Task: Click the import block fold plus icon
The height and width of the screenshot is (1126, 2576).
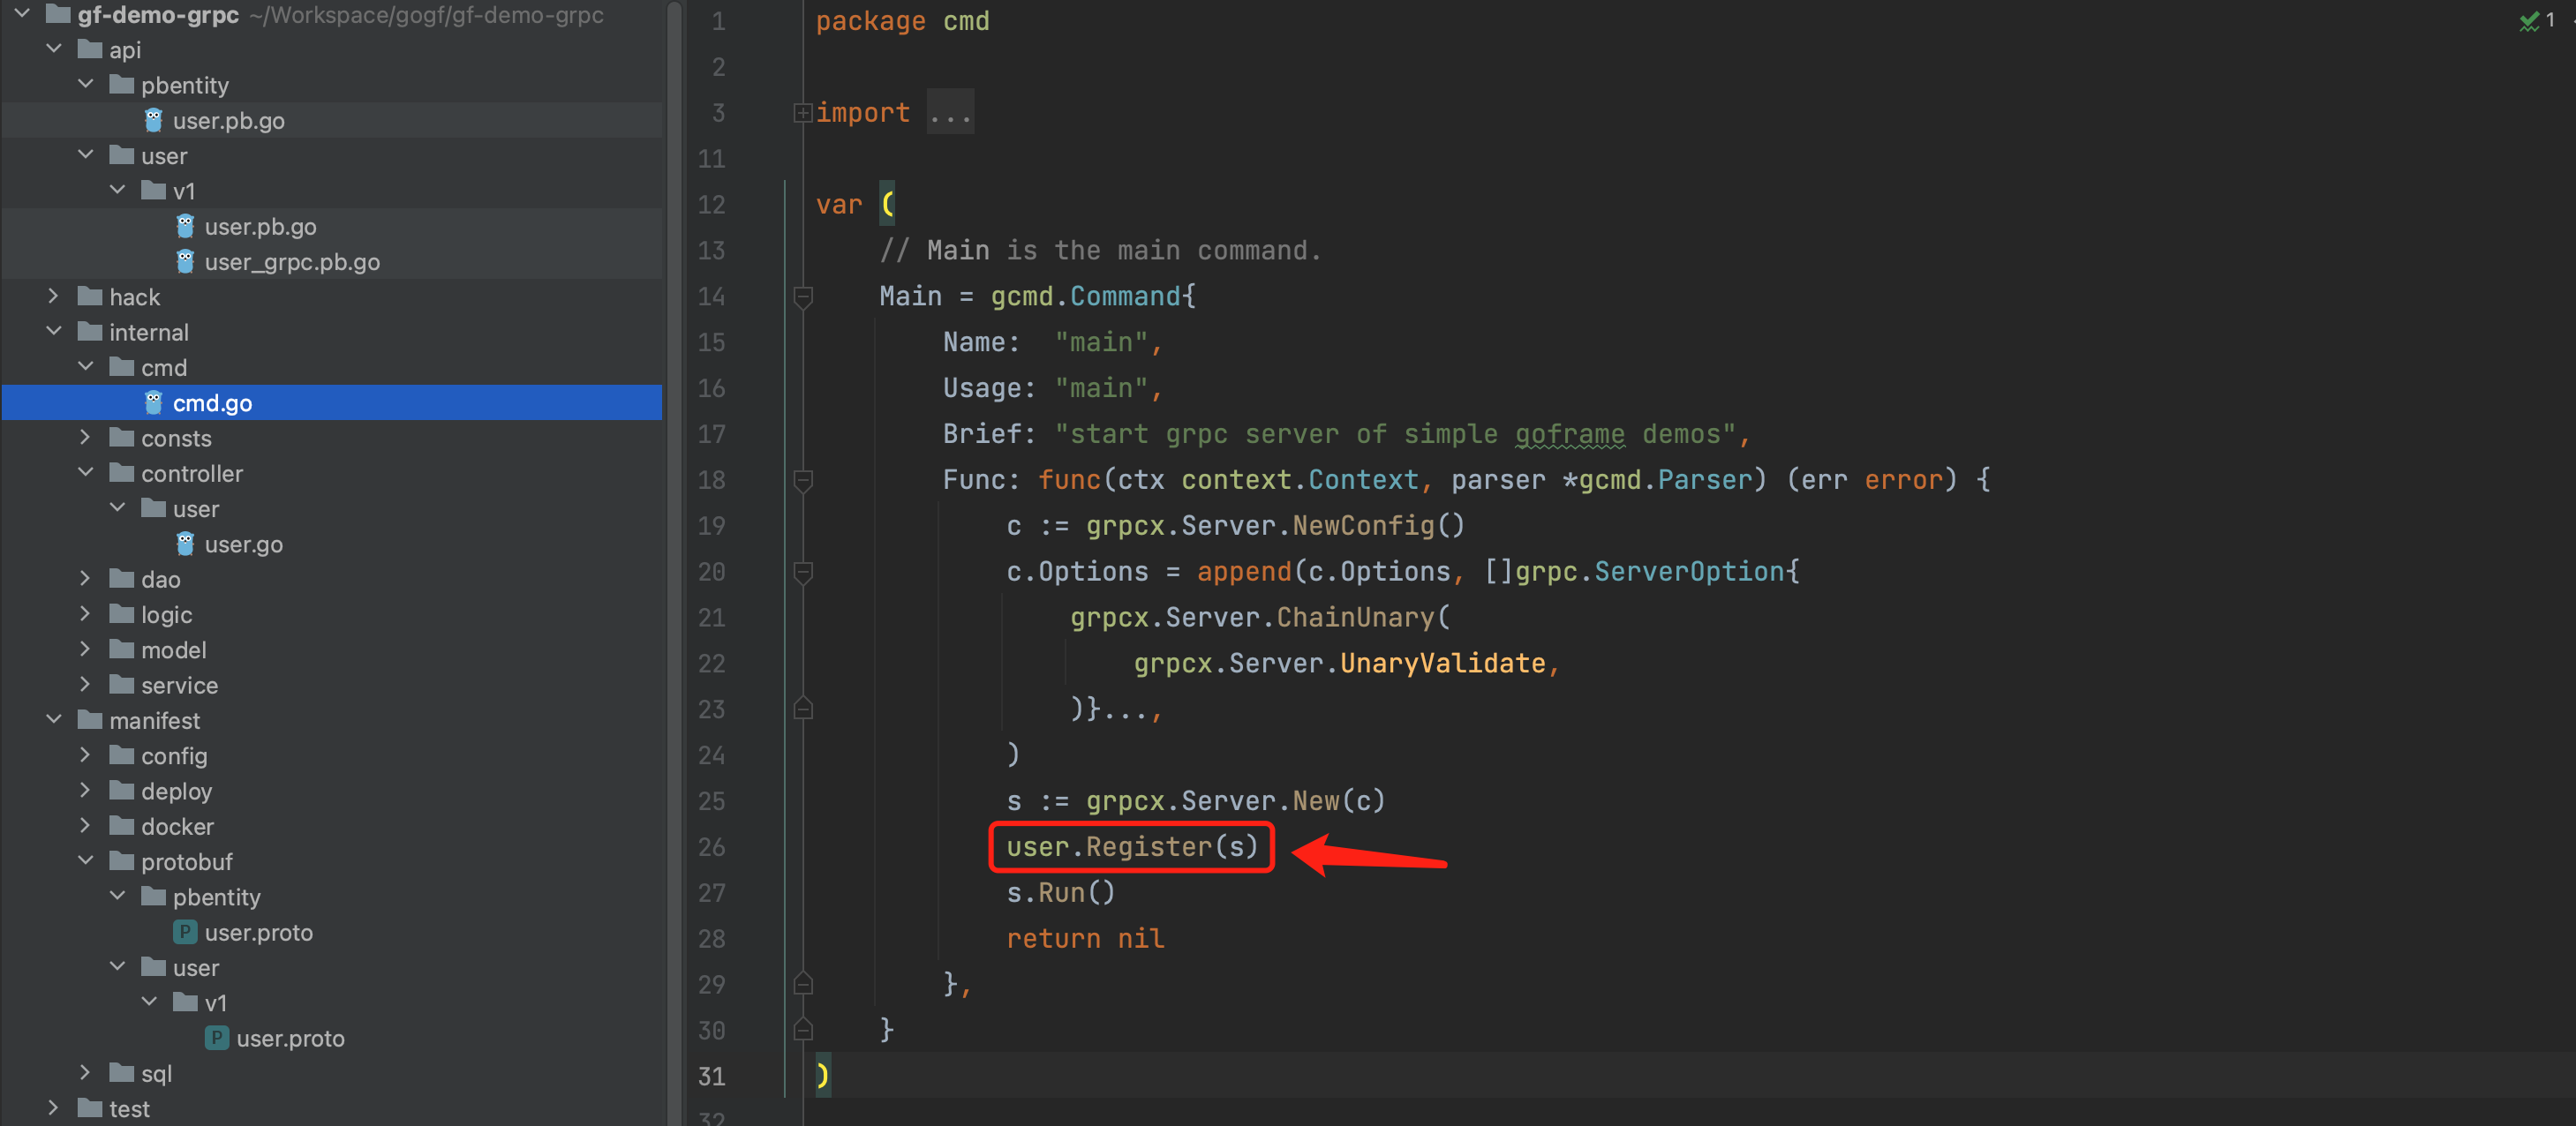Action: pyautogui.click(x=802, y=113)
